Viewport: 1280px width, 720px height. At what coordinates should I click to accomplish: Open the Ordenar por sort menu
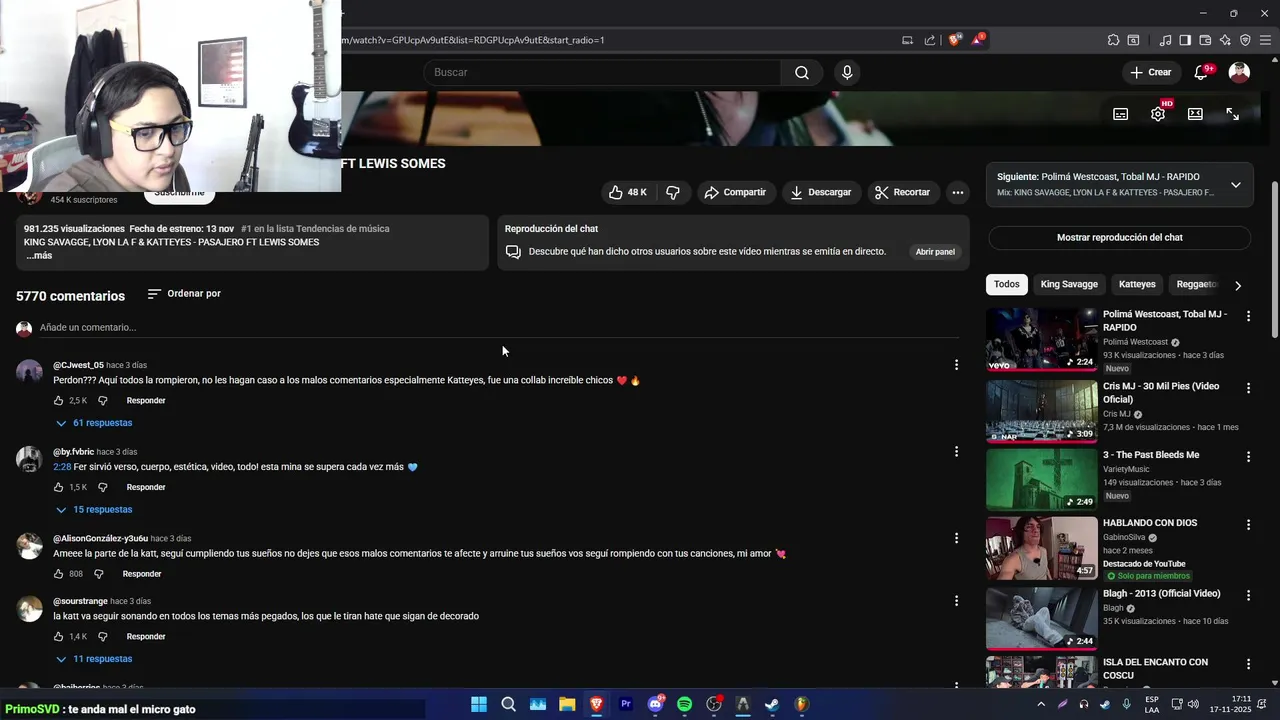pyautogui.click(x=184, y=294)
